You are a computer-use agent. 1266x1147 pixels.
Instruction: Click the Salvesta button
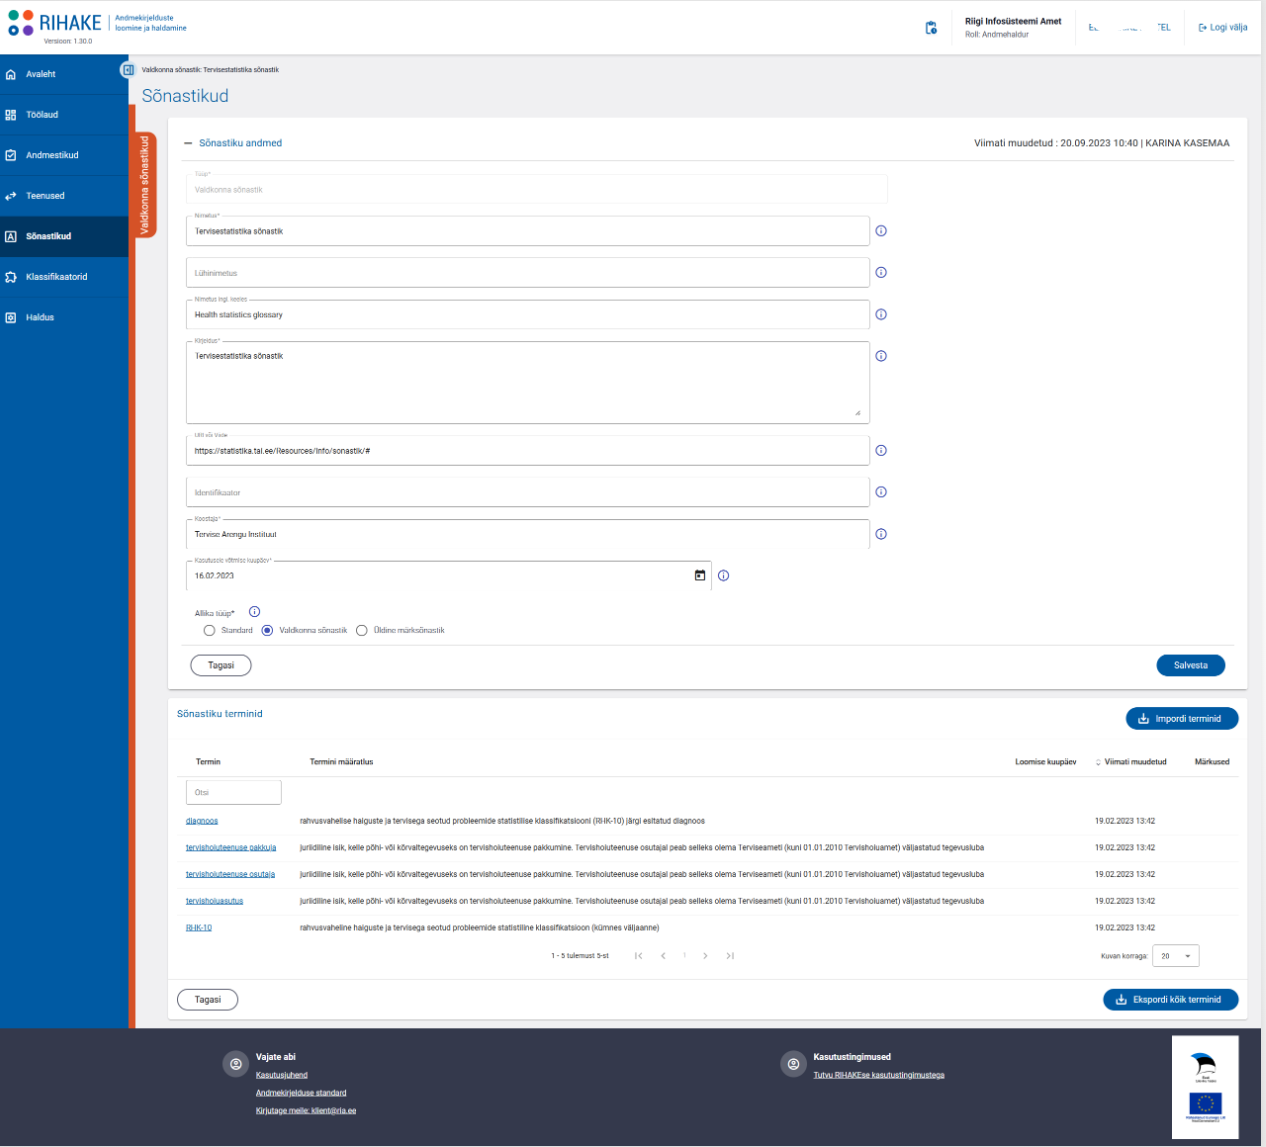pos(1190,665)
